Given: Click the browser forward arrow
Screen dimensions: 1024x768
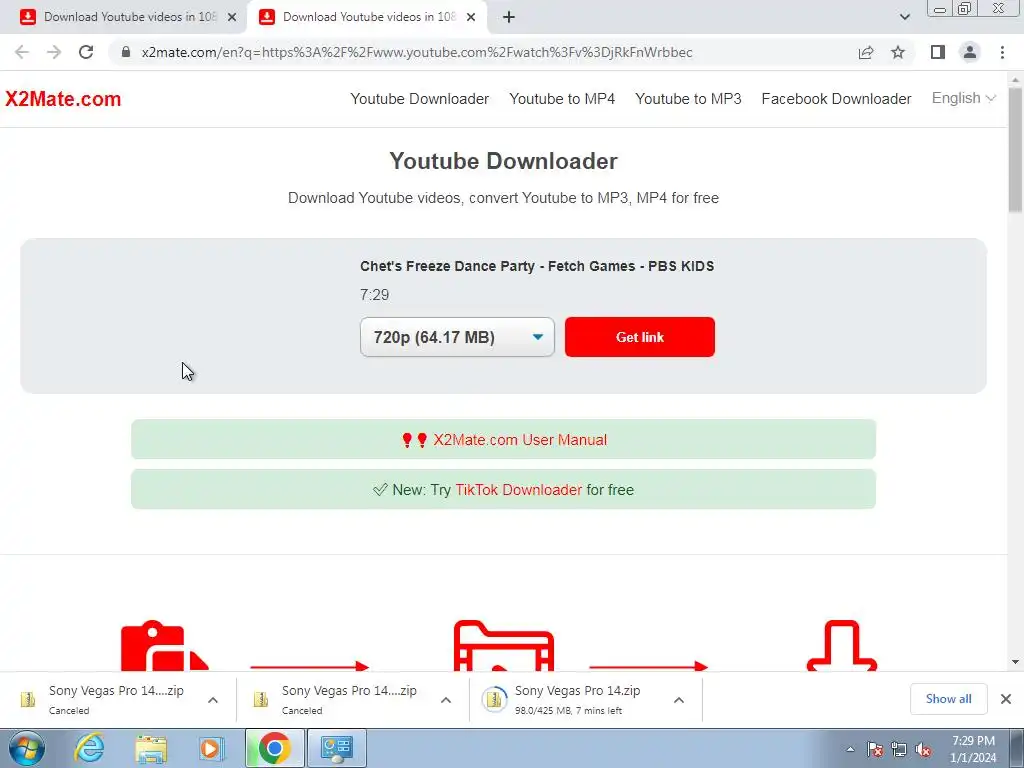Looking at the screenshot, I should click(x=54, y=52).
